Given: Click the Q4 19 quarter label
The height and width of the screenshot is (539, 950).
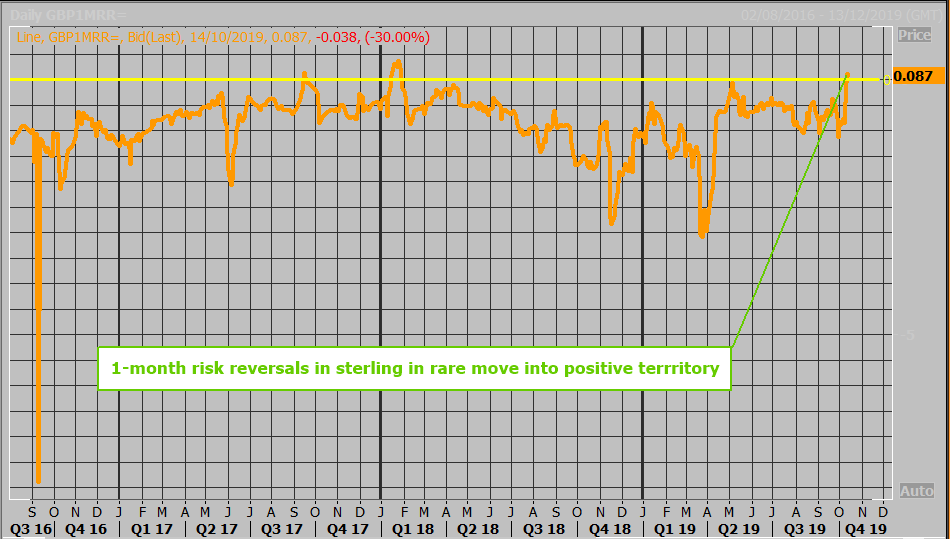Looking at the screenshot, I should (866, 529).
